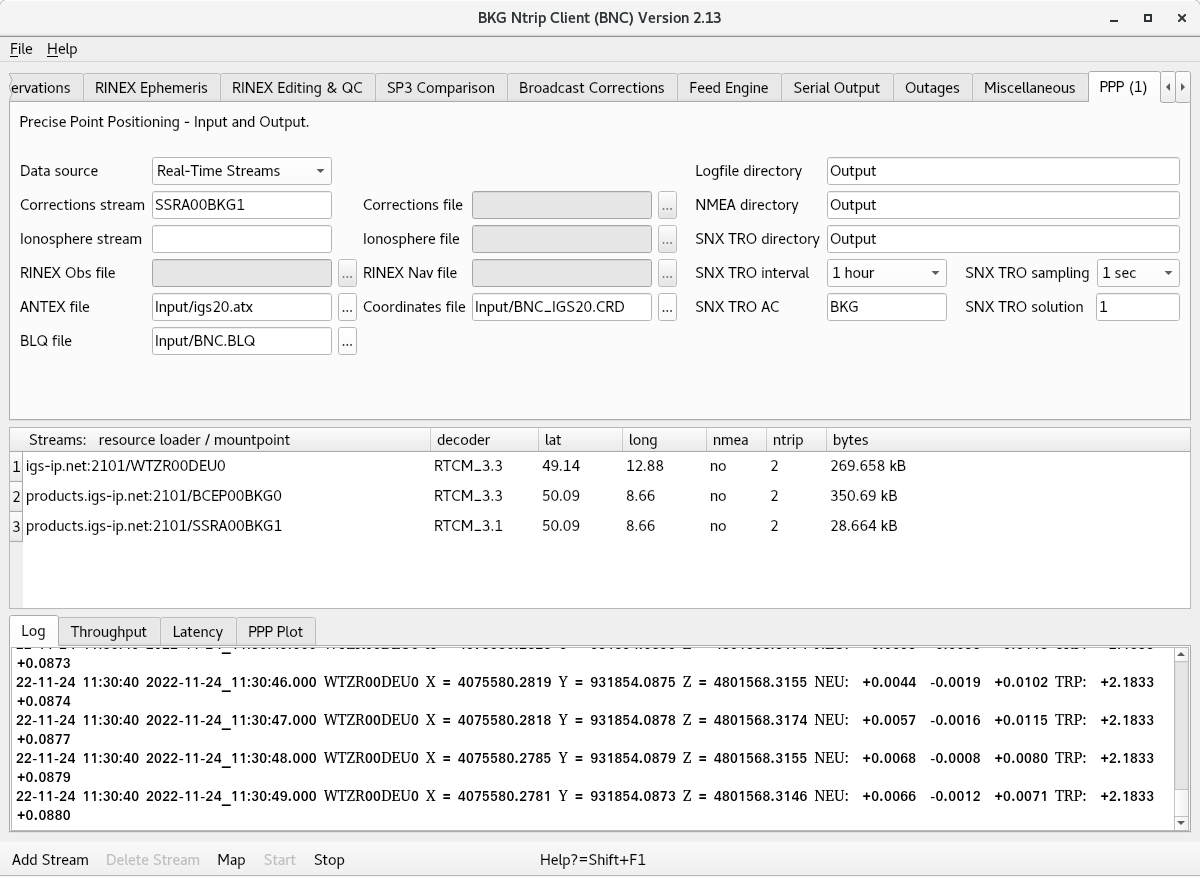The width and height of the screenshot is (1200, 877).
Task: Show the PPP Plot tab
Action: (275, 631)
